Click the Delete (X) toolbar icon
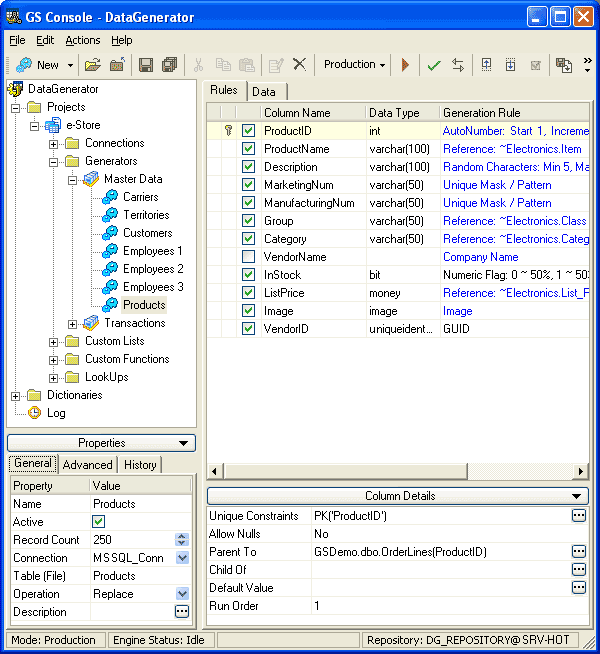This screenshot has width=600, height=654. pos(299,65)
